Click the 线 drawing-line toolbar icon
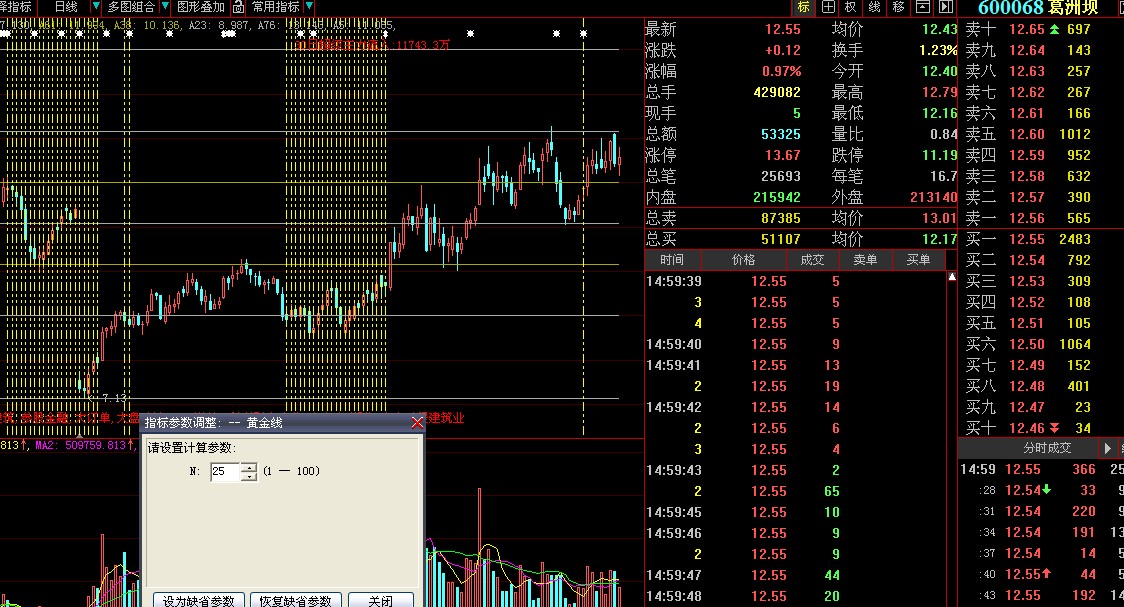Image resolution: width=1124 pixels, height=607 pixels. coord(875,7)
